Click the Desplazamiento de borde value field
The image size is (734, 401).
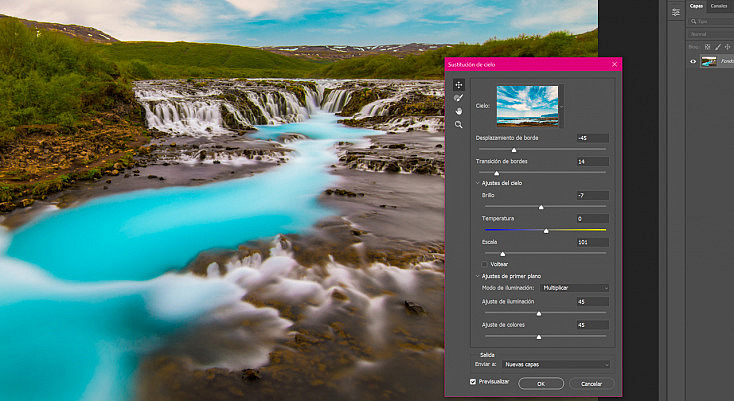[593, 138]
